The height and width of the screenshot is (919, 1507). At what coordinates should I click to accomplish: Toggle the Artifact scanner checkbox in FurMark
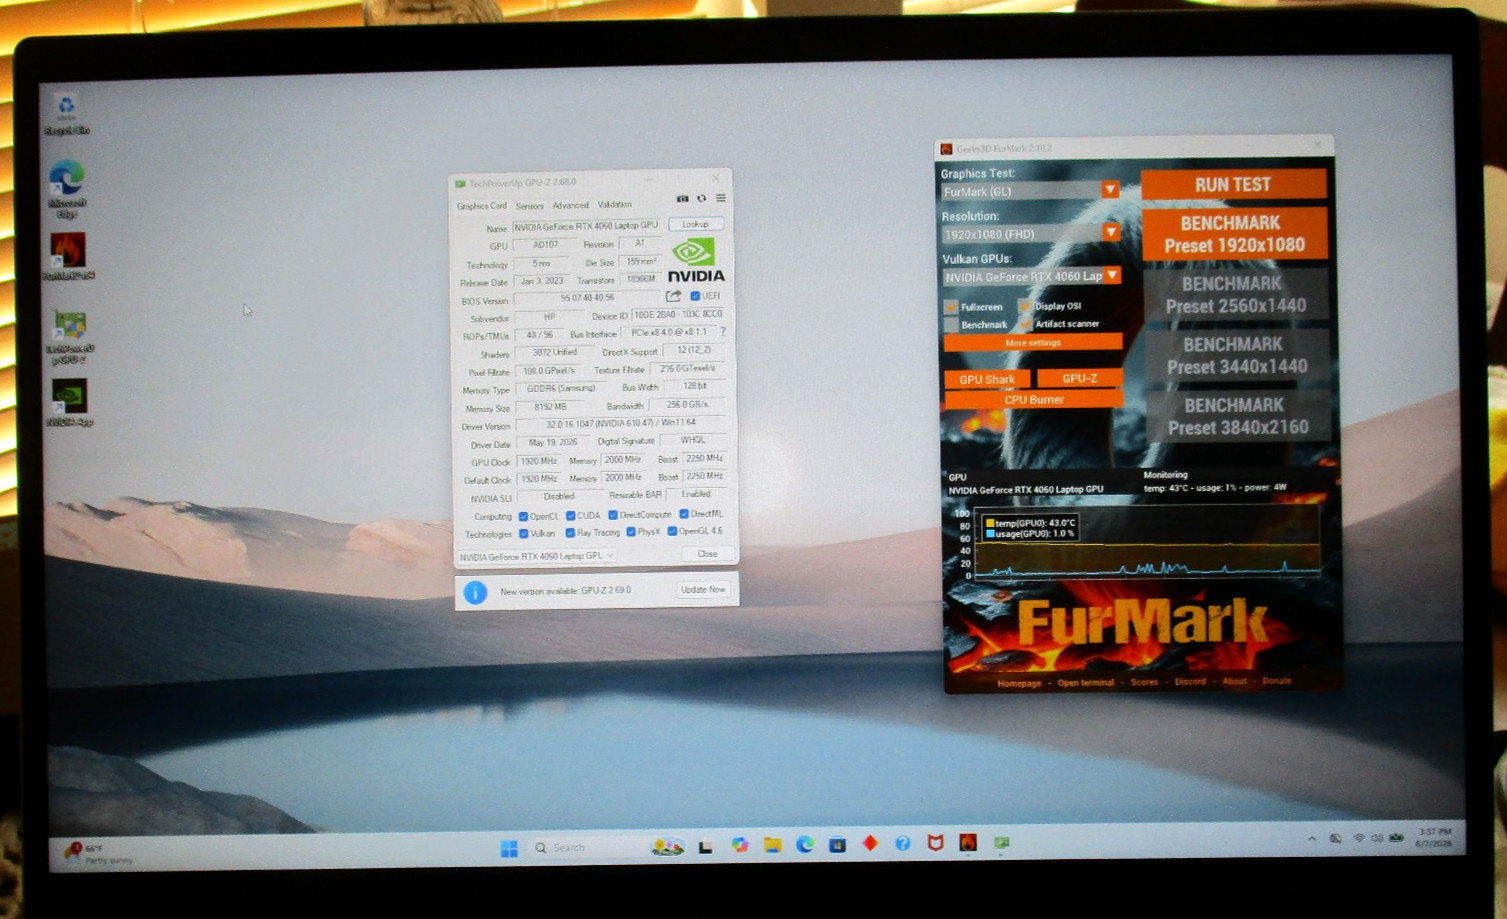[x=1025, y=324]
